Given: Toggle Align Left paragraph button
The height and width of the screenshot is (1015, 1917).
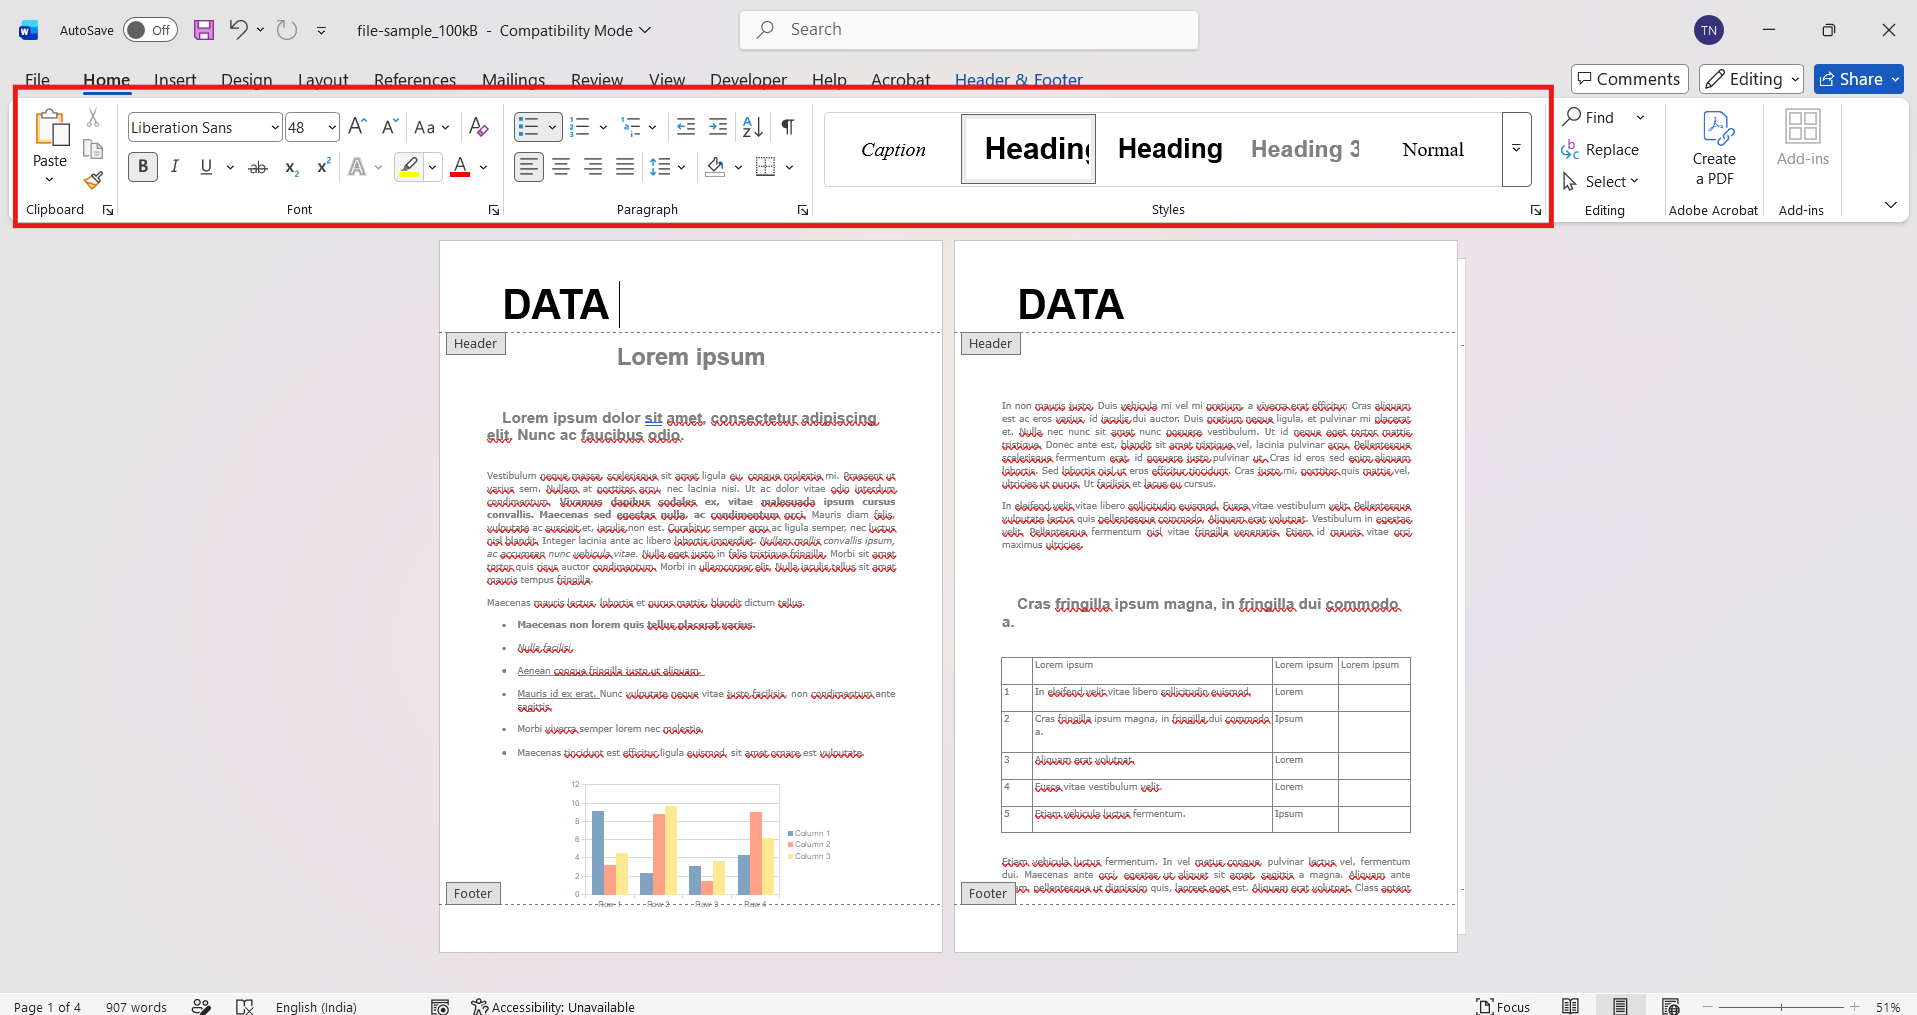Looking at the screenshot, I should 529,167.
